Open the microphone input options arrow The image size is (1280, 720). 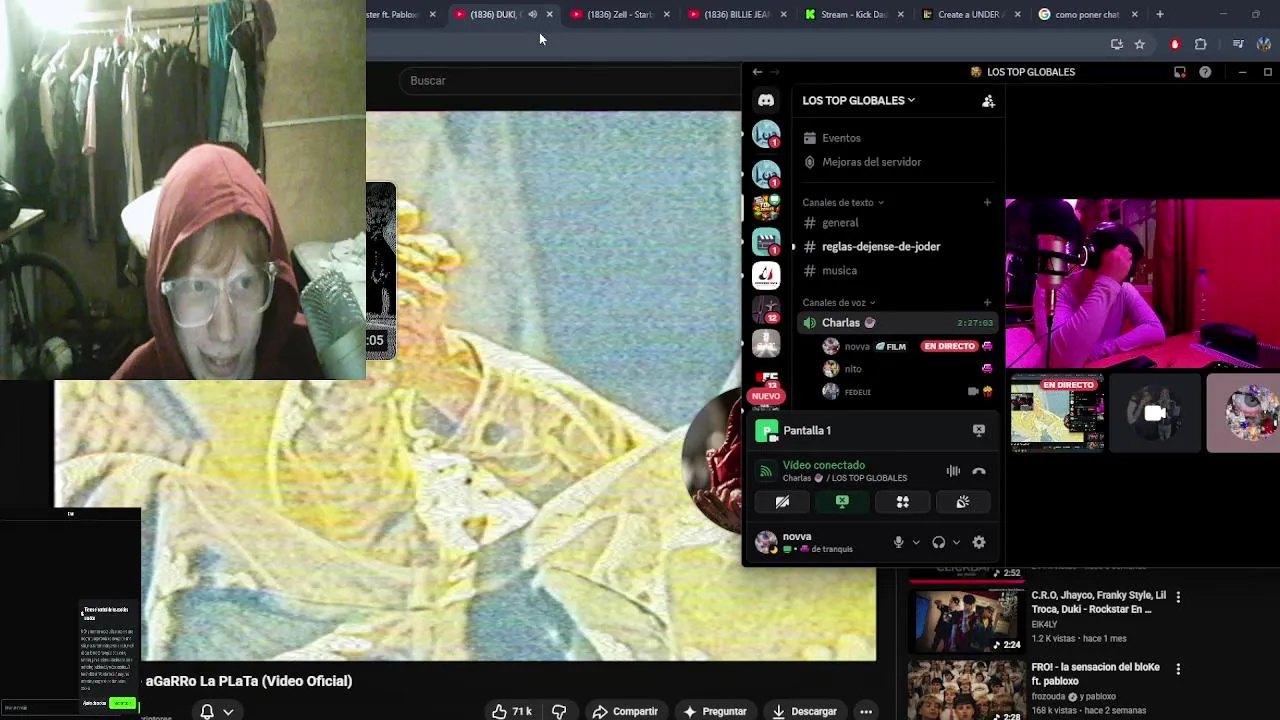[915, 542]
